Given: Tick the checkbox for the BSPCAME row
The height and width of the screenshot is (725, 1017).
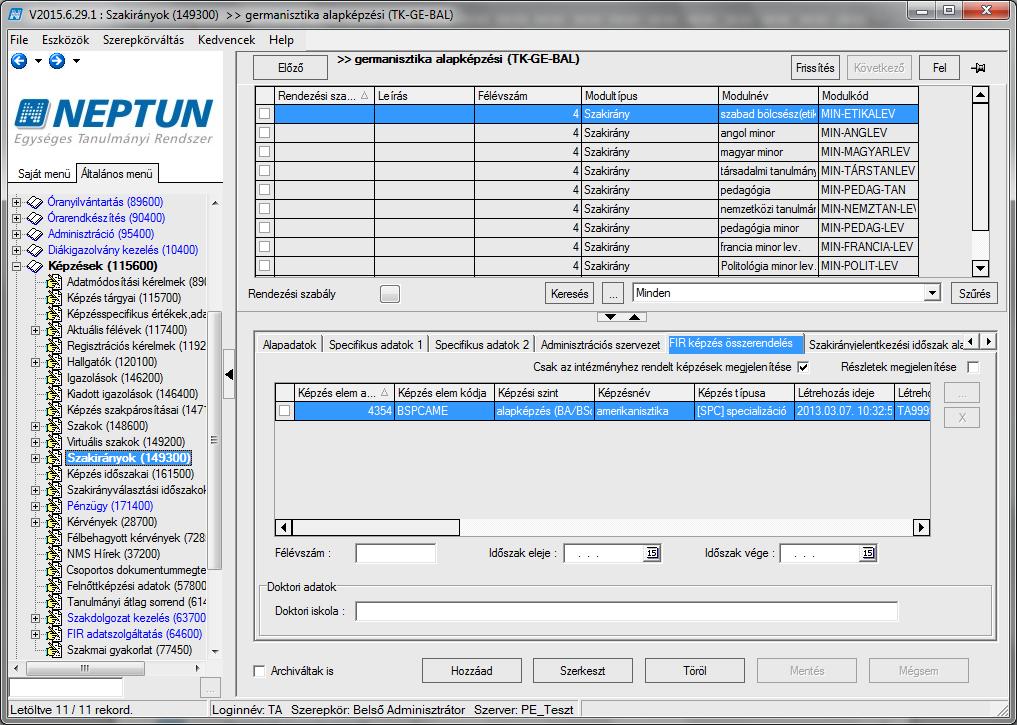Looking at the screenshot, I should click(285, 411).
